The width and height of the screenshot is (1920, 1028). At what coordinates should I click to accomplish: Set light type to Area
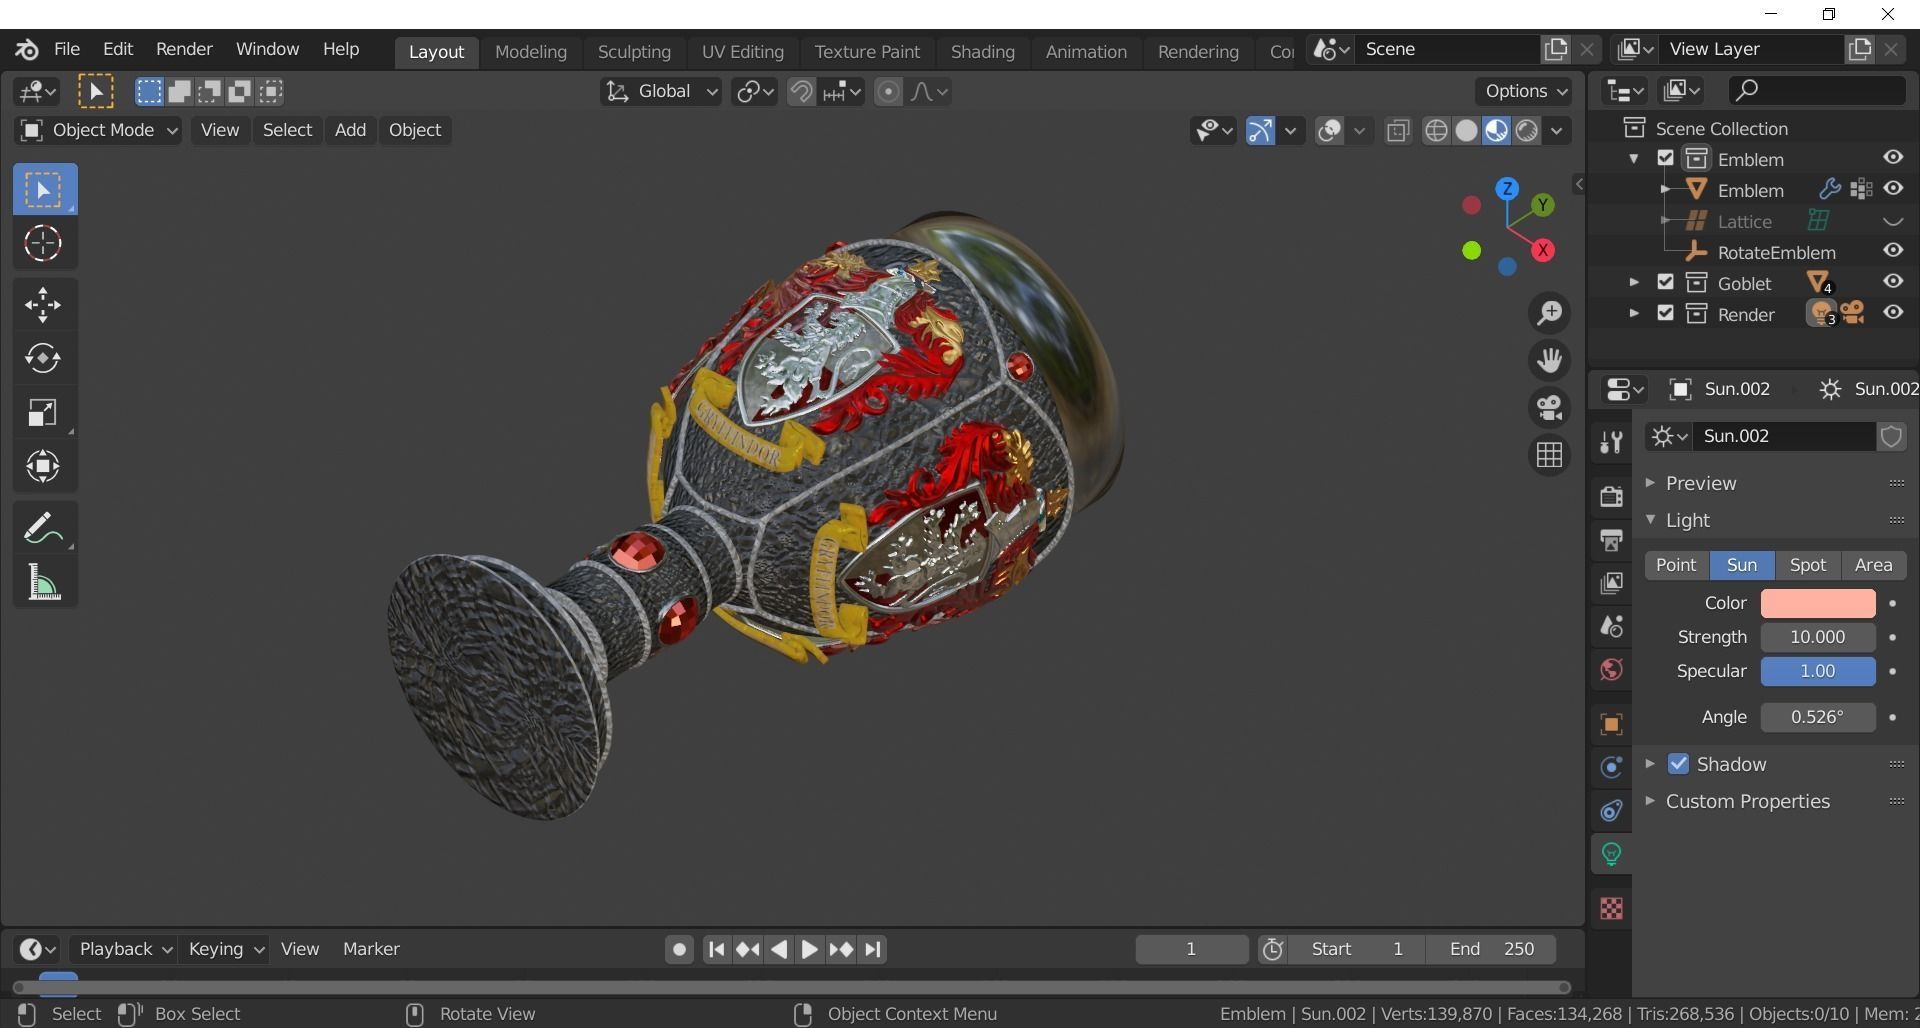(1873, 565)
